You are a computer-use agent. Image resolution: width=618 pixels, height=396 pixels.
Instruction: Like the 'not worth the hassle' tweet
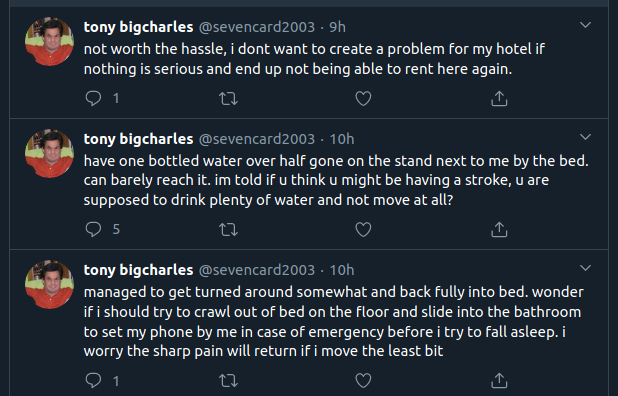click(x=363, y=98)
